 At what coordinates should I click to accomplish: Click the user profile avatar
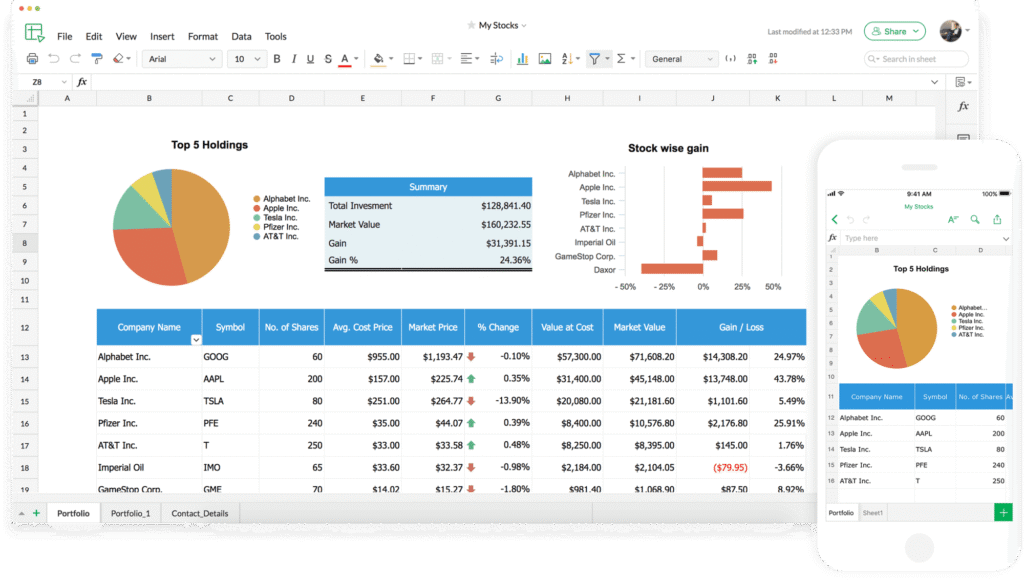click(950, 31)
